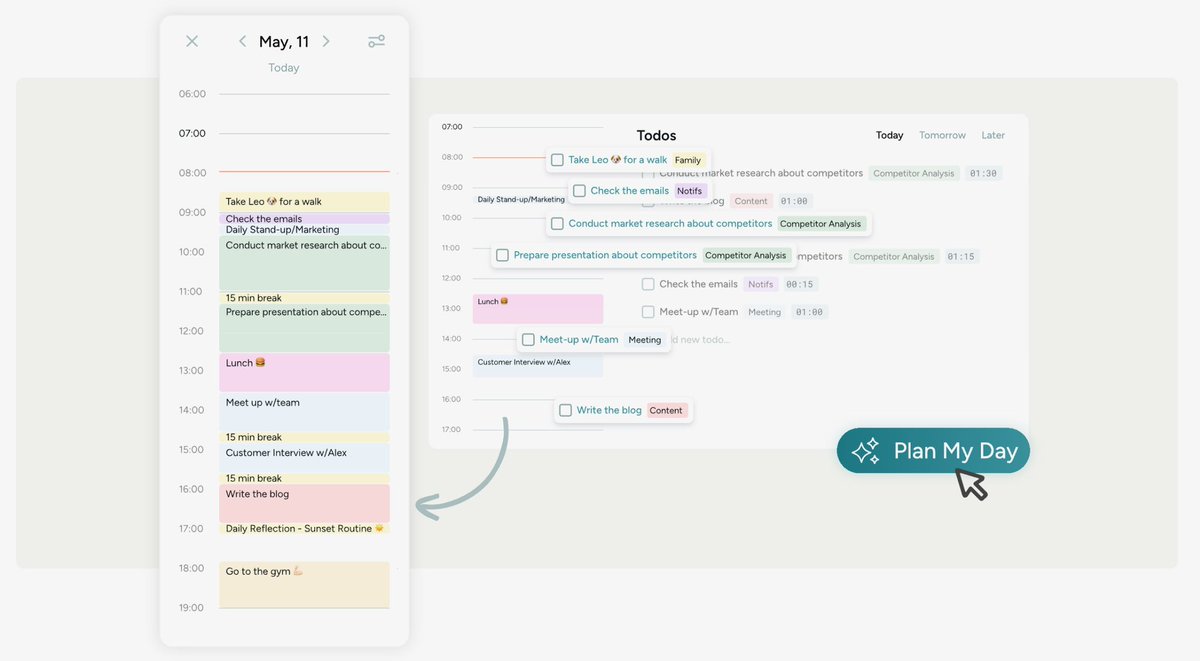
Task: Open the "Prepare presentation about compe..." schedule block
Action: point(304,328)
